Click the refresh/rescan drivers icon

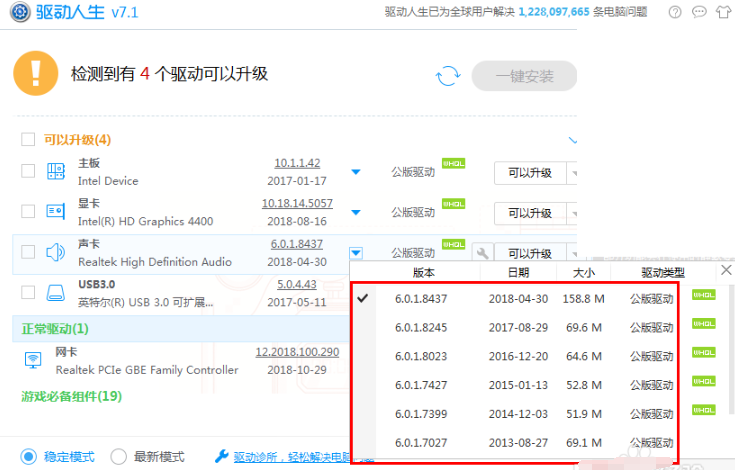[x=447, y=76]
